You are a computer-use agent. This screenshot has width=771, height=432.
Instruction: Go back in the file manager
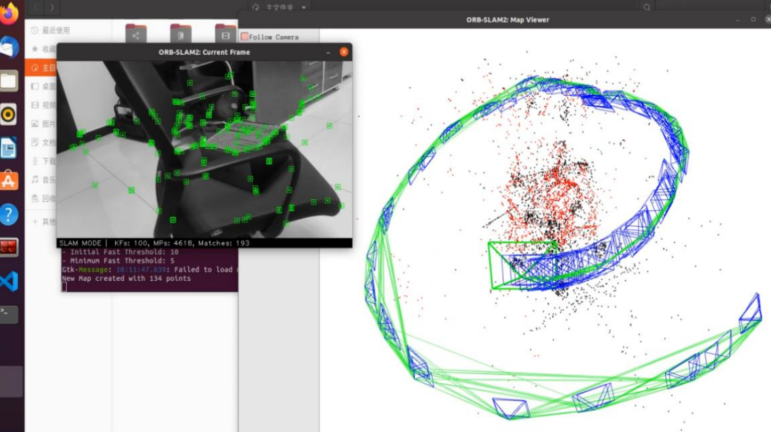(36, 7)
